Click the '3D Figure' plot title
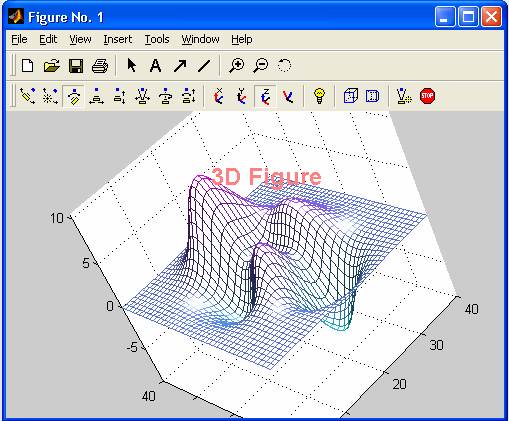This screenshot has width=509, height=421. tap(266, 177)
